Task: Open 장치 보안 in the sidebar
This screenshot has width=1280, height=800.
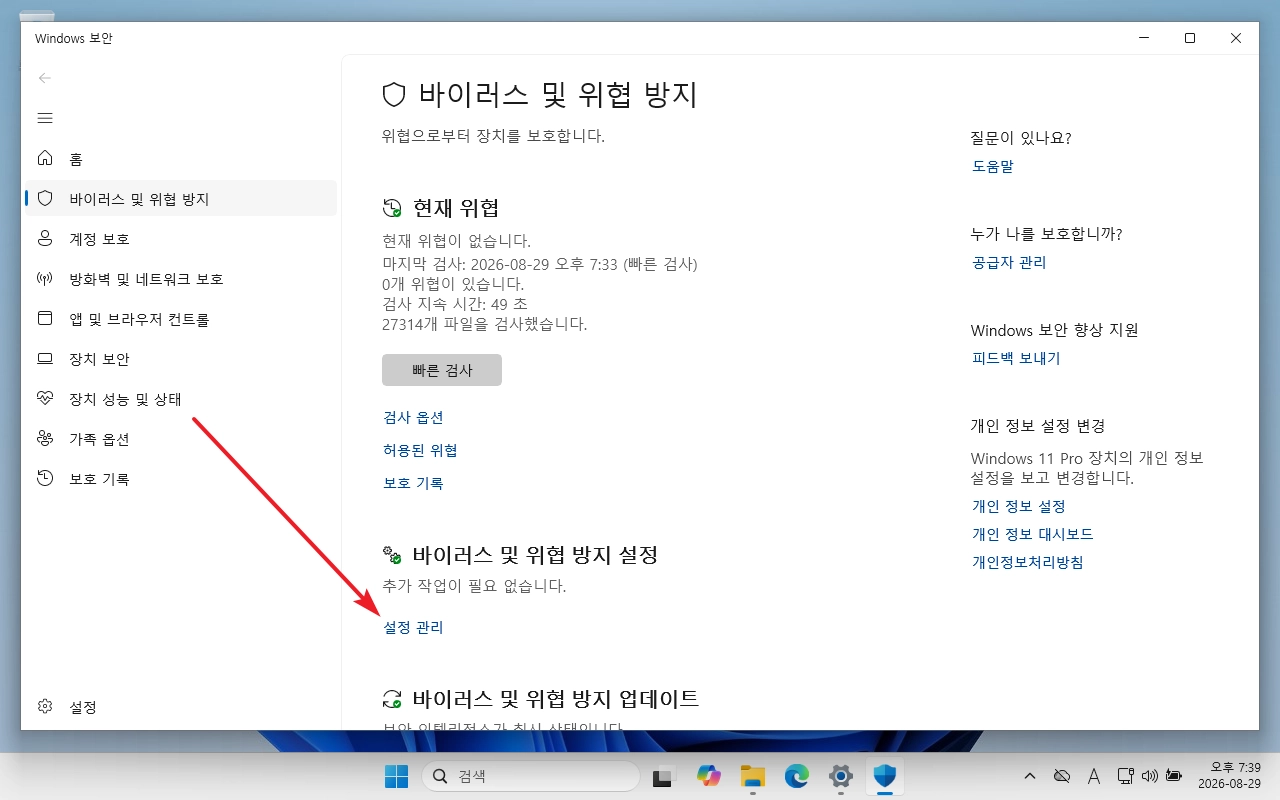Action: click(181, 359)
